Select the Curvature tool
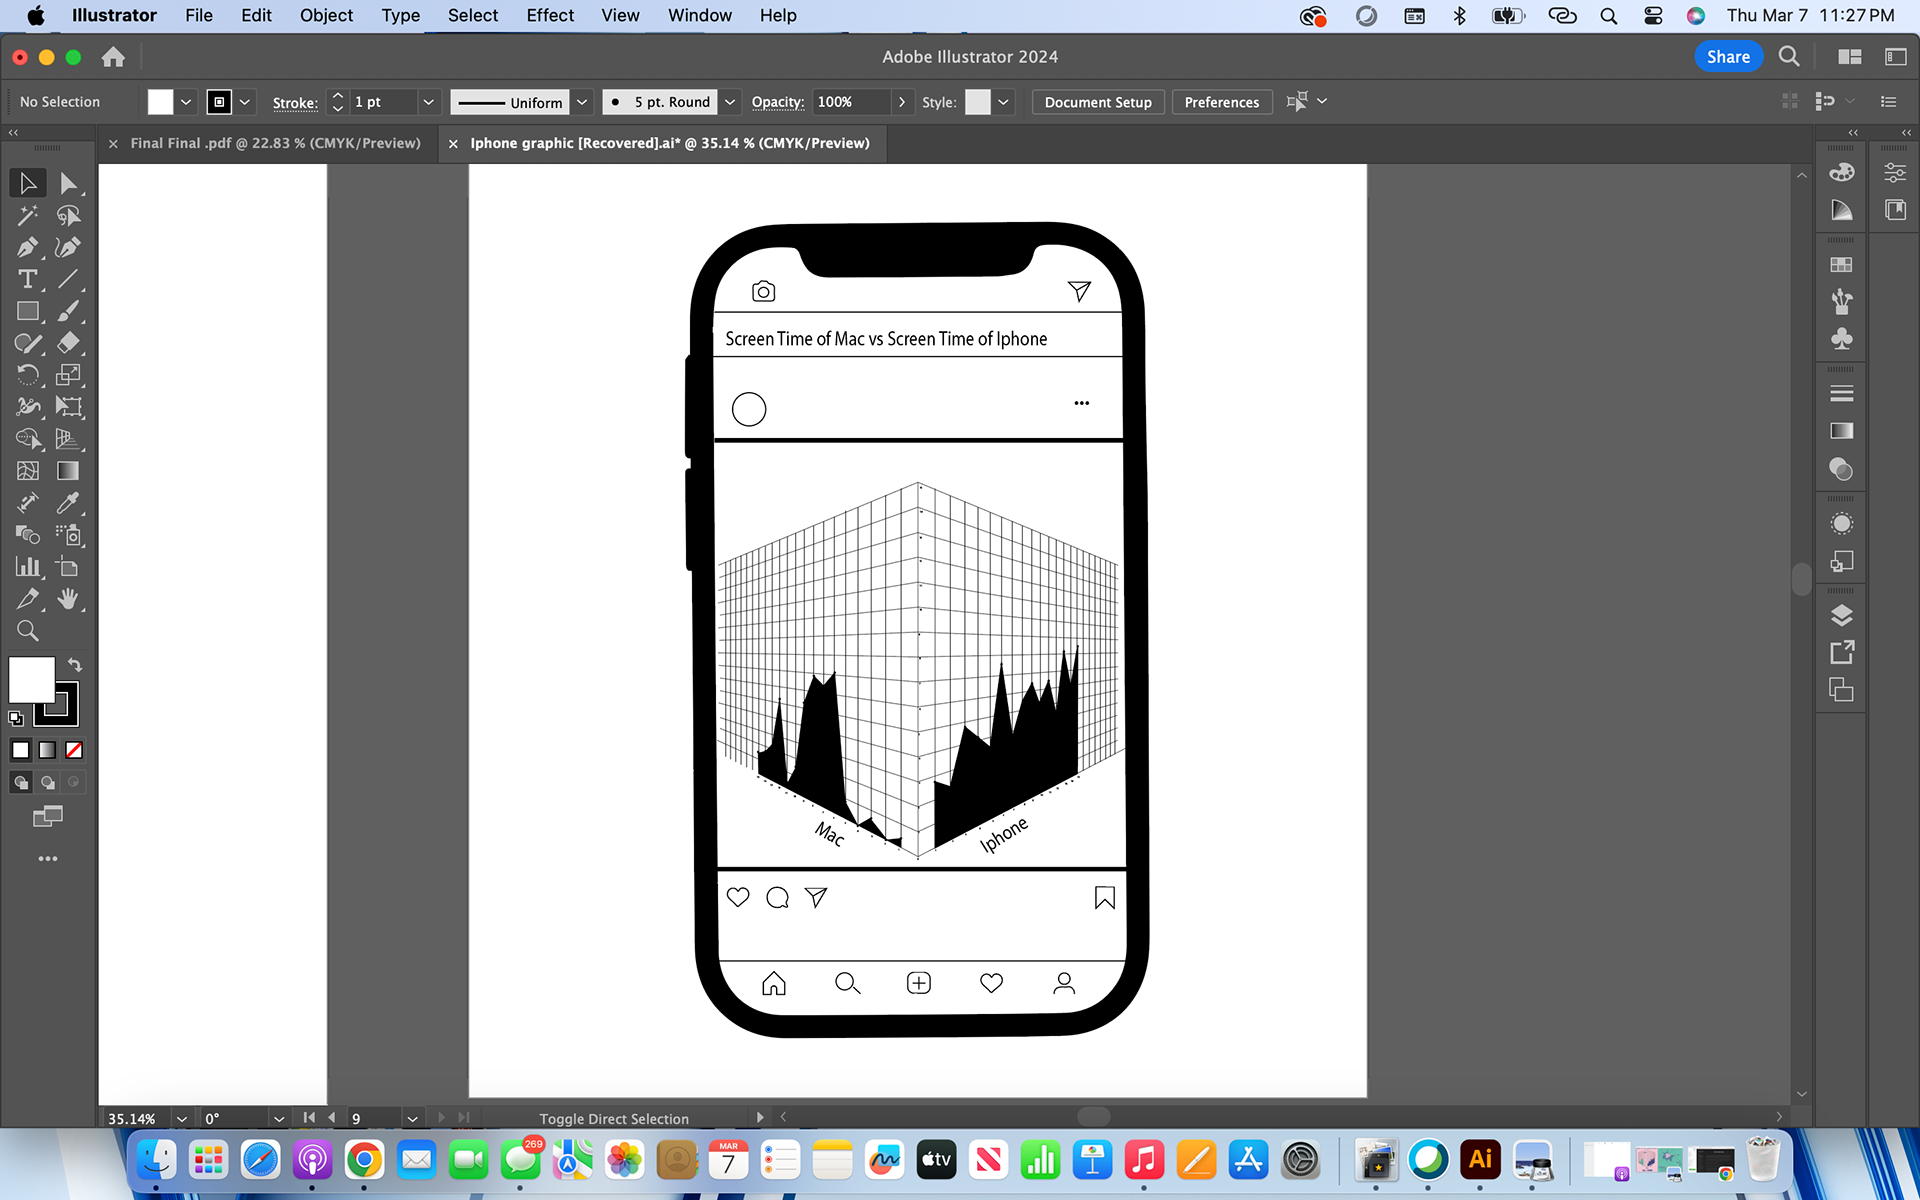This screenshot has width=1920, height=1200. pos(68,247)
